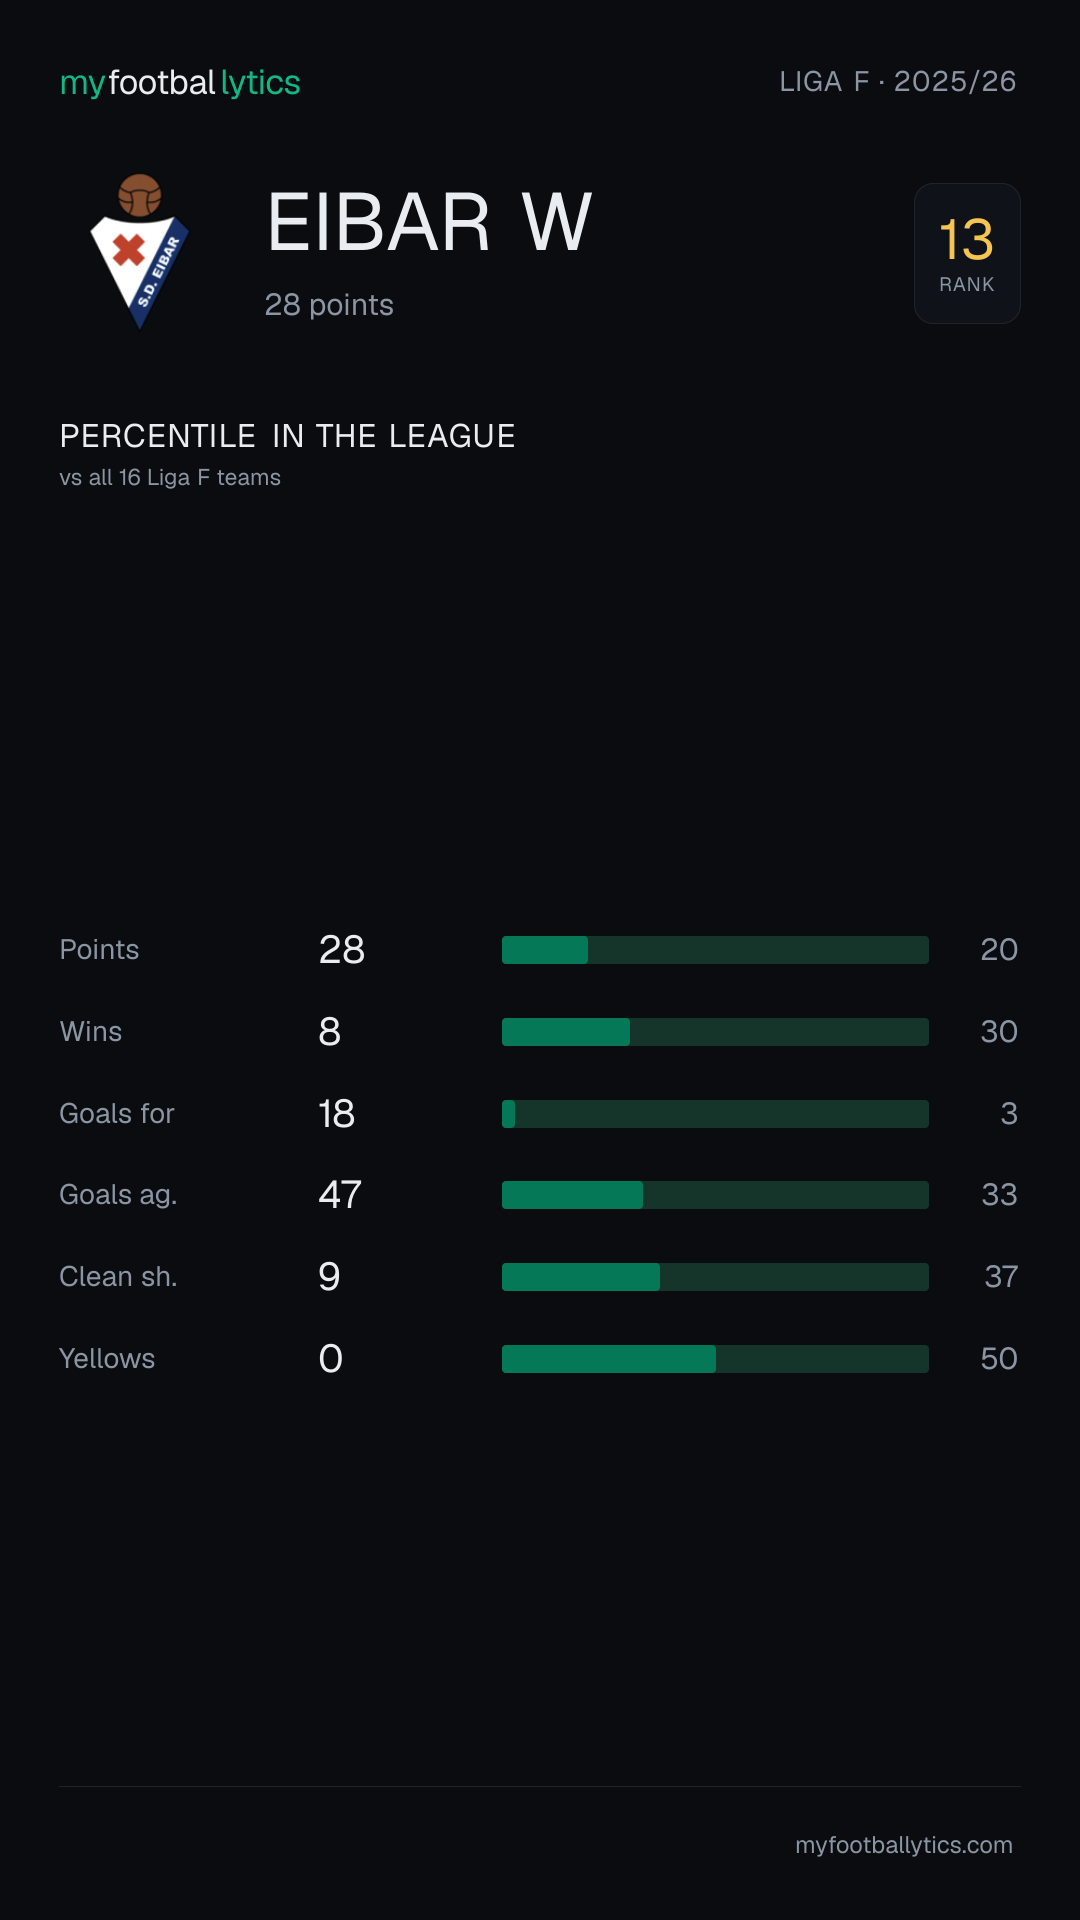Screen dimensions: 1080x1920
Task: Select the Percentile in the League heading
Action: 288,436
